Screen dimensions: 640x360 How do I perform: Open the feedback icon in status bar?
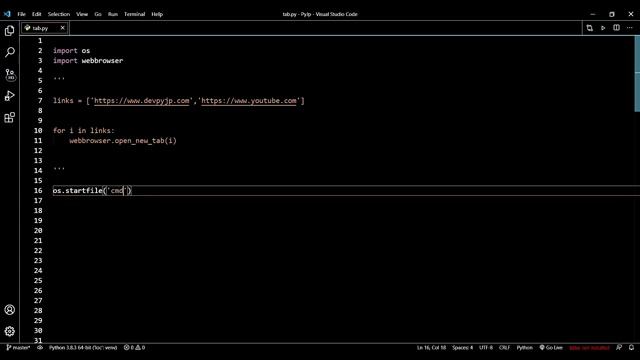619,348
